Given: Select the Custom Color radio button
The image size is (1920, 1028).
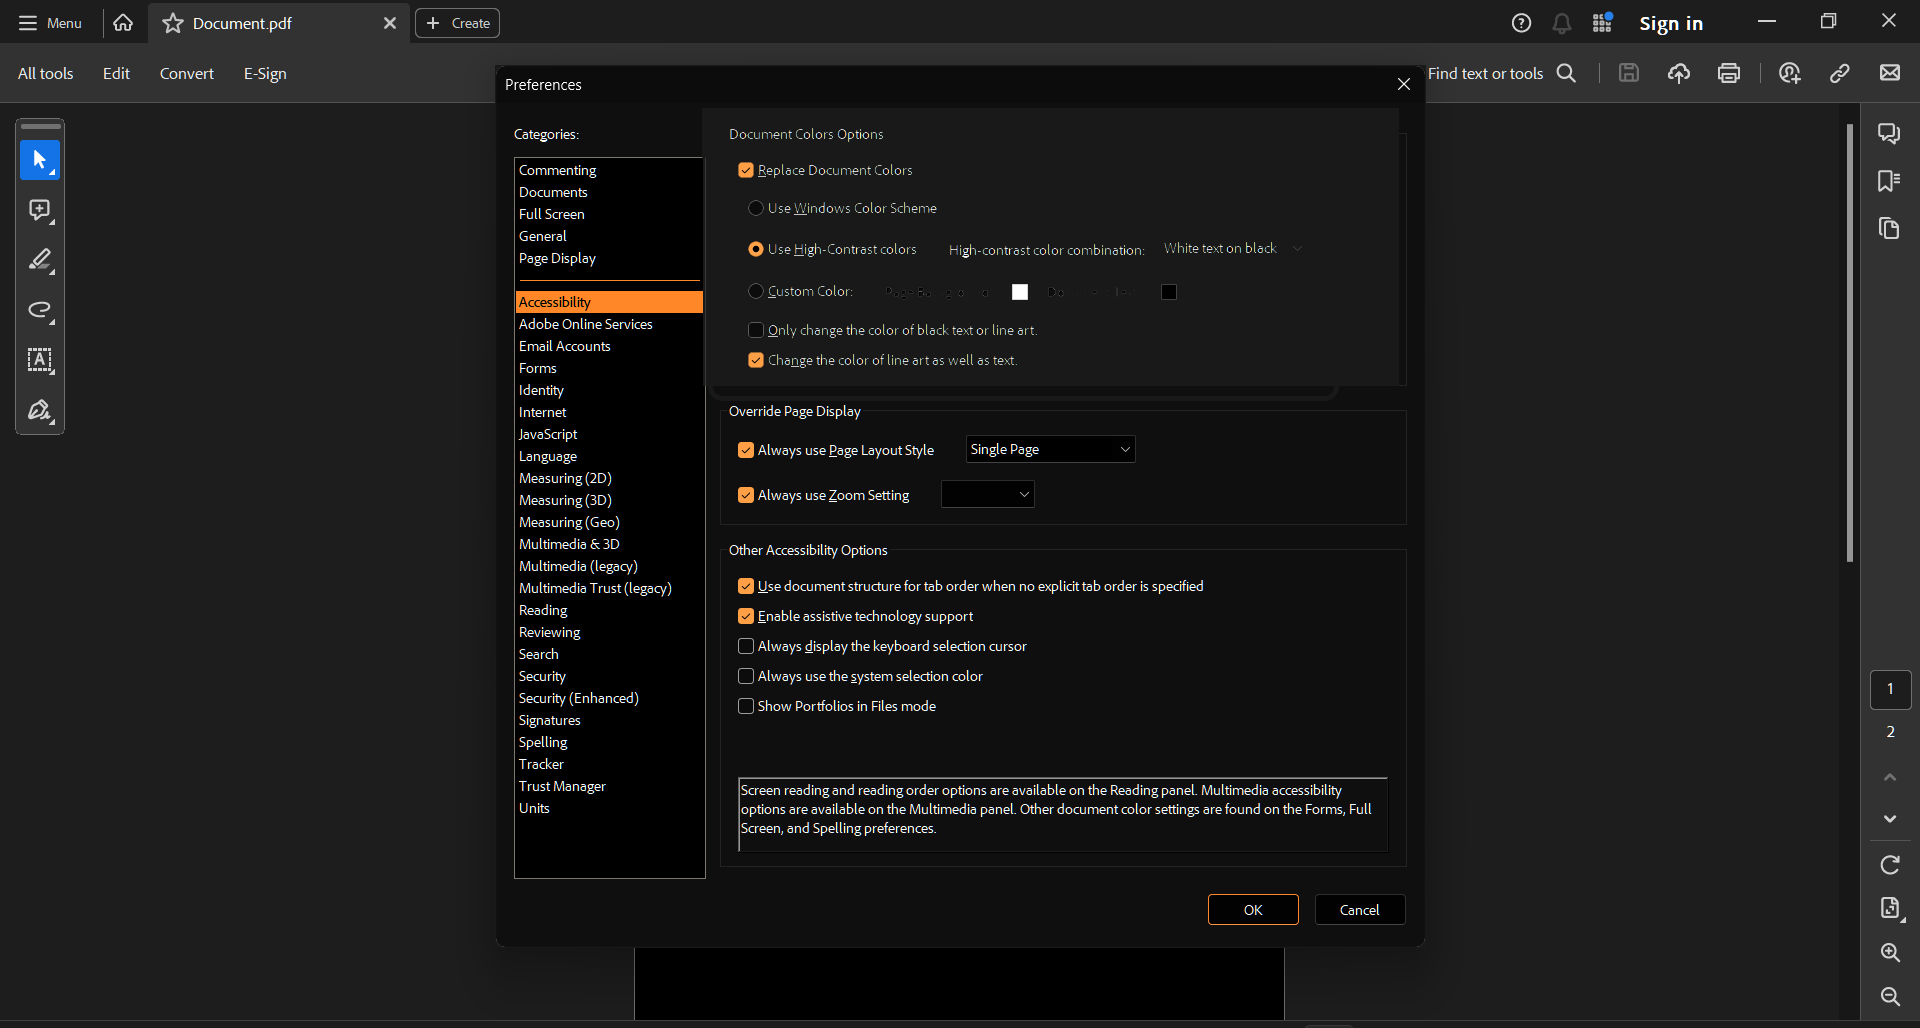Looking at the screenshot, I should pos(757,291).
